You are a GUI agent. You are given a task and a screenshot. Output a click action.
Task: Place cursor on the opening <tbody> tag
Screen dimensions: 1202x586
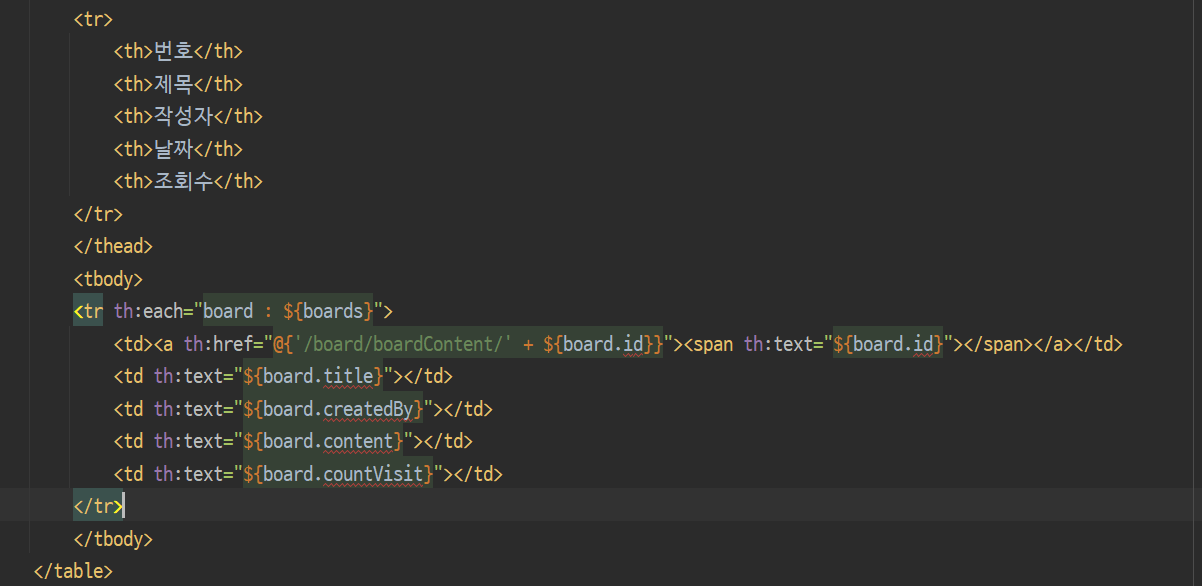(108, 279)
